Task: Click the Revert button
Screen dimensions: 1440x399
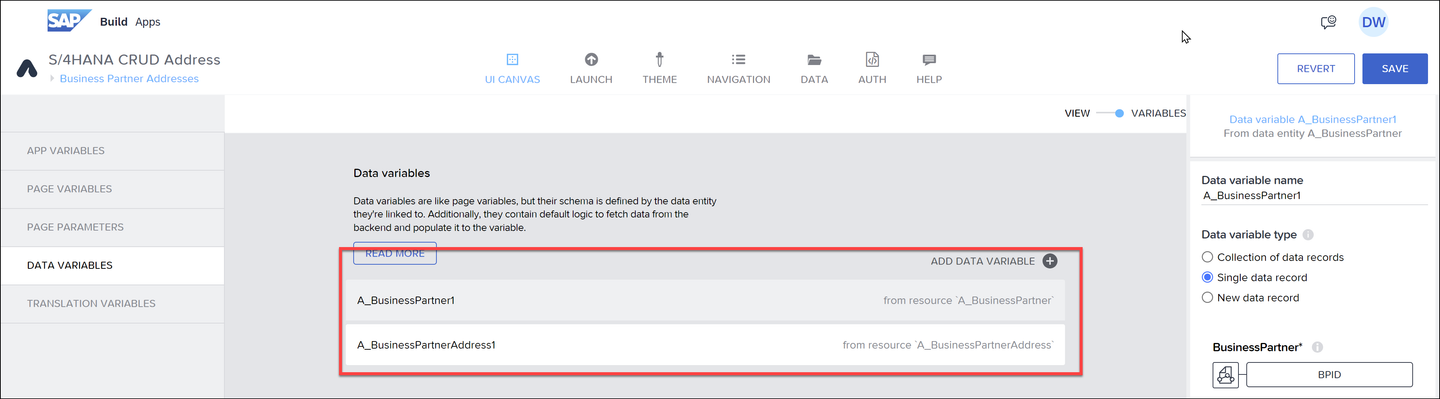Action: pos(1315,68)
